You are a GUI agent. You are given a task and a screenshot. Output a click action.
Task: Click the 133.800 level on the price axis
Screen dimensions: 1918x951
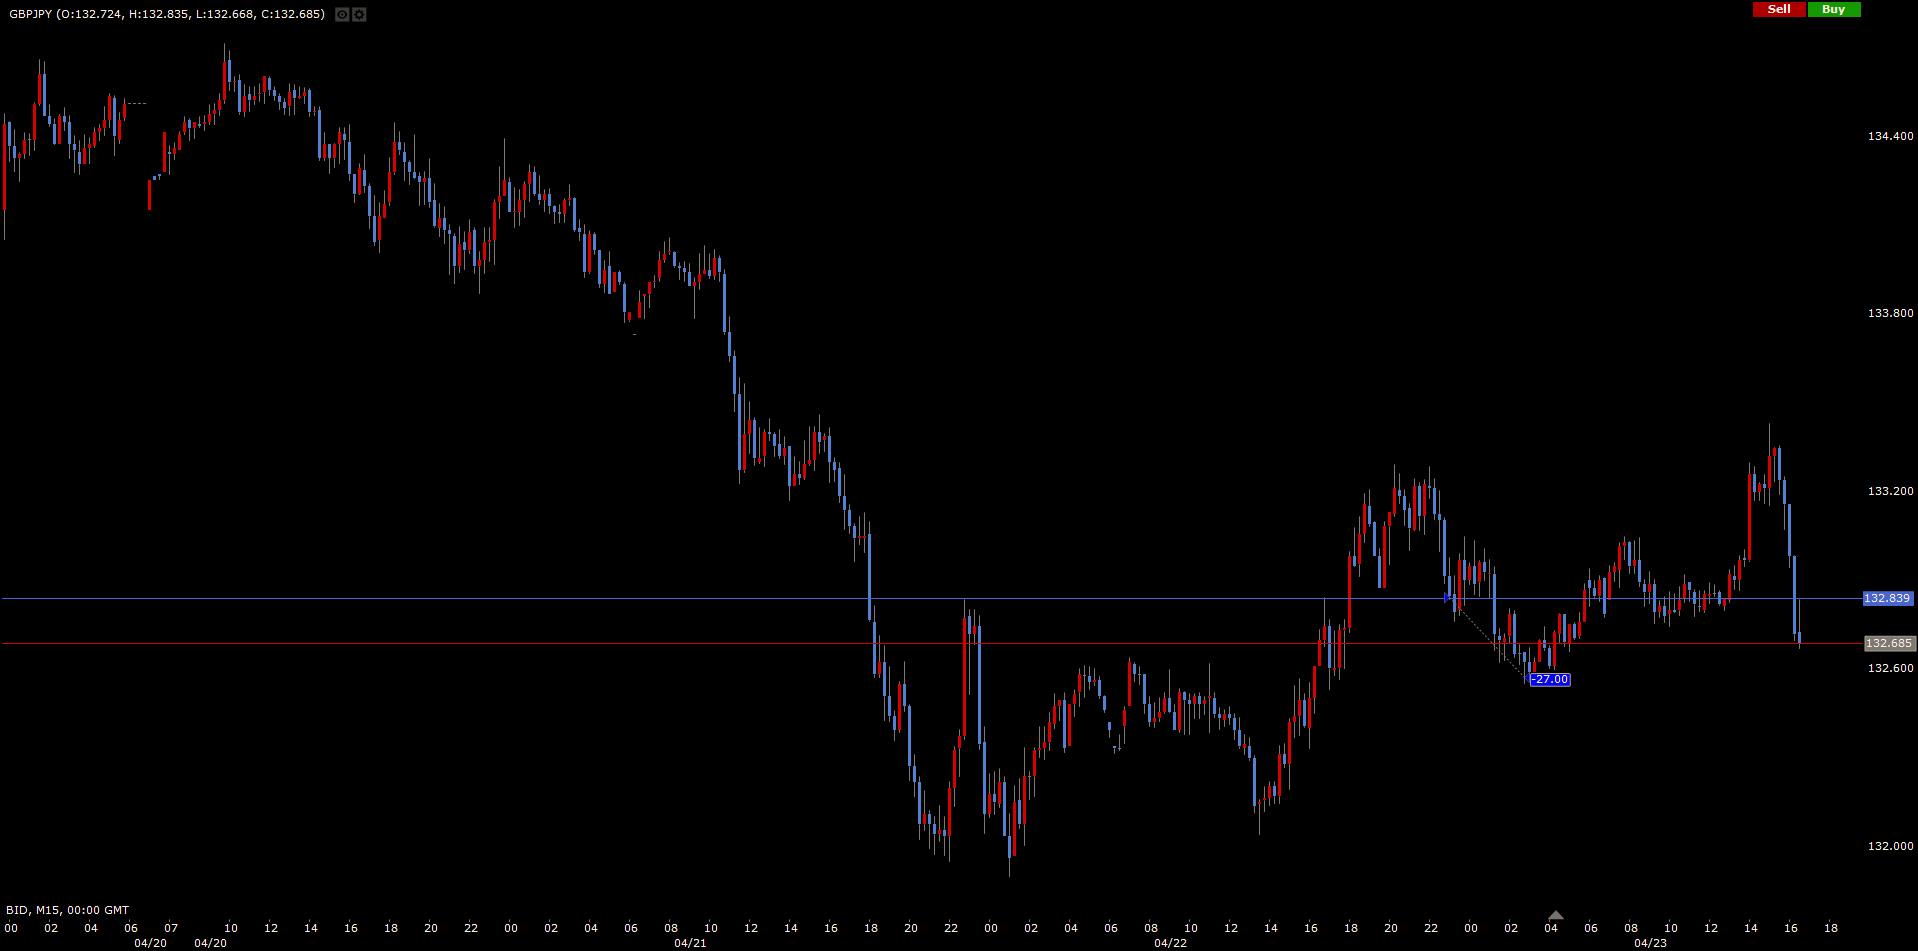click(x=1890, y=313)
